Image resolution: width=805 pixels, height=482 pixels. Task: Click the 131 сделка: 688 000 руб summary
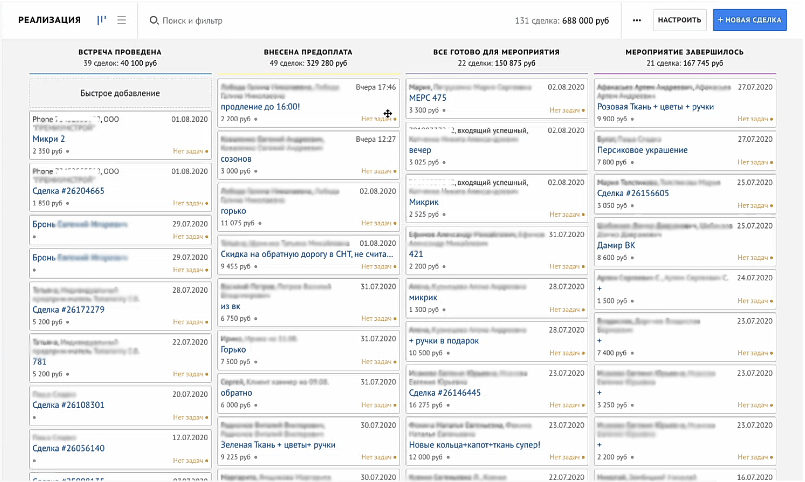tap(562, 21)
